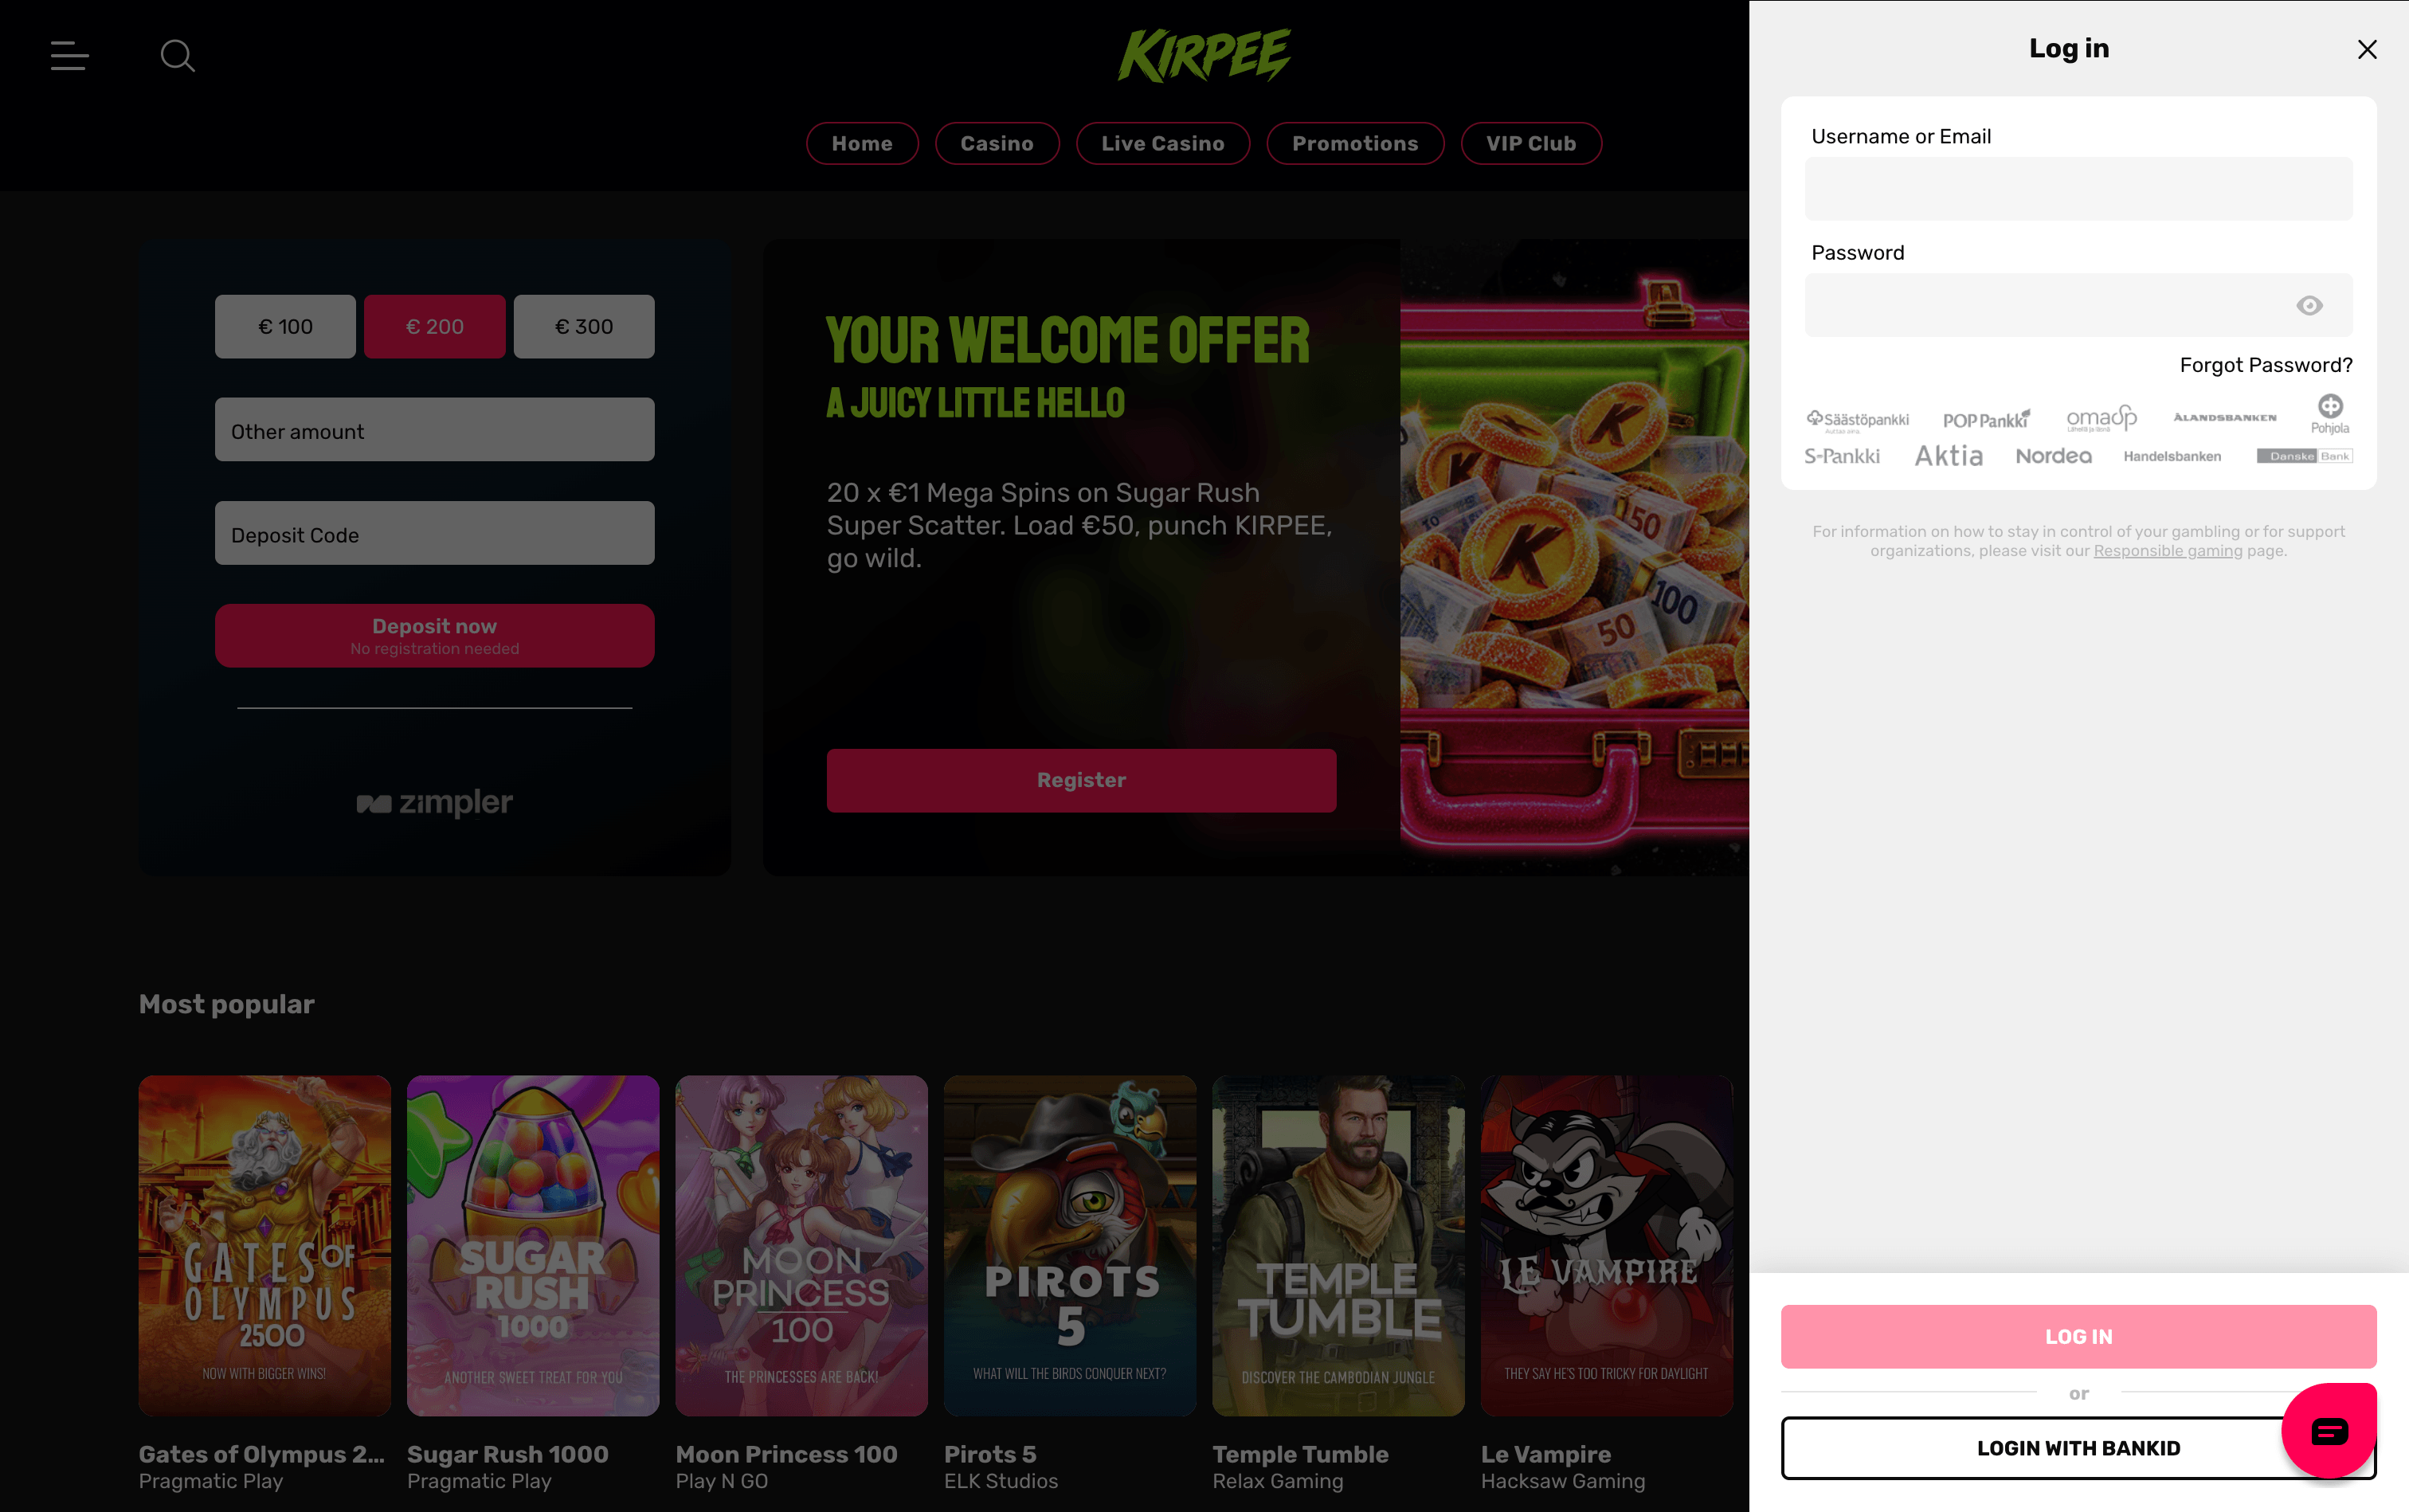
Task: Focus the Password input field
Action: (x=2078, y=305)
